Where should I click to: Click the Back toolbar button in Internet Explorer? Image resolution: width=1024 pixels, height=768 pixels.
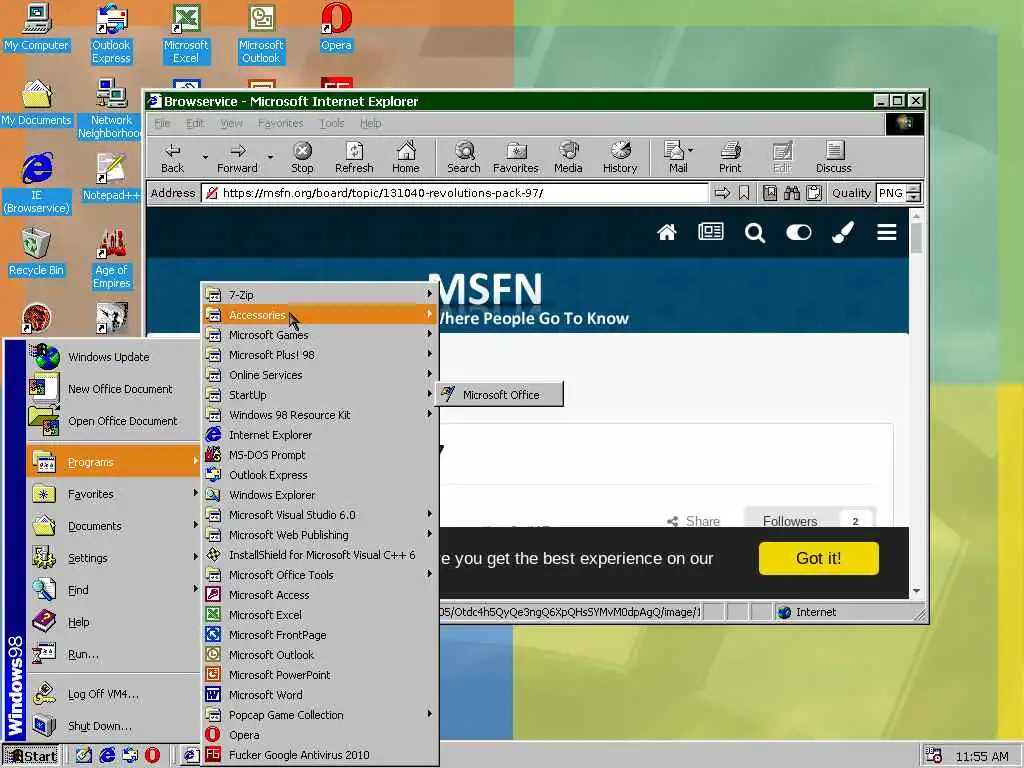coord(172,157)
